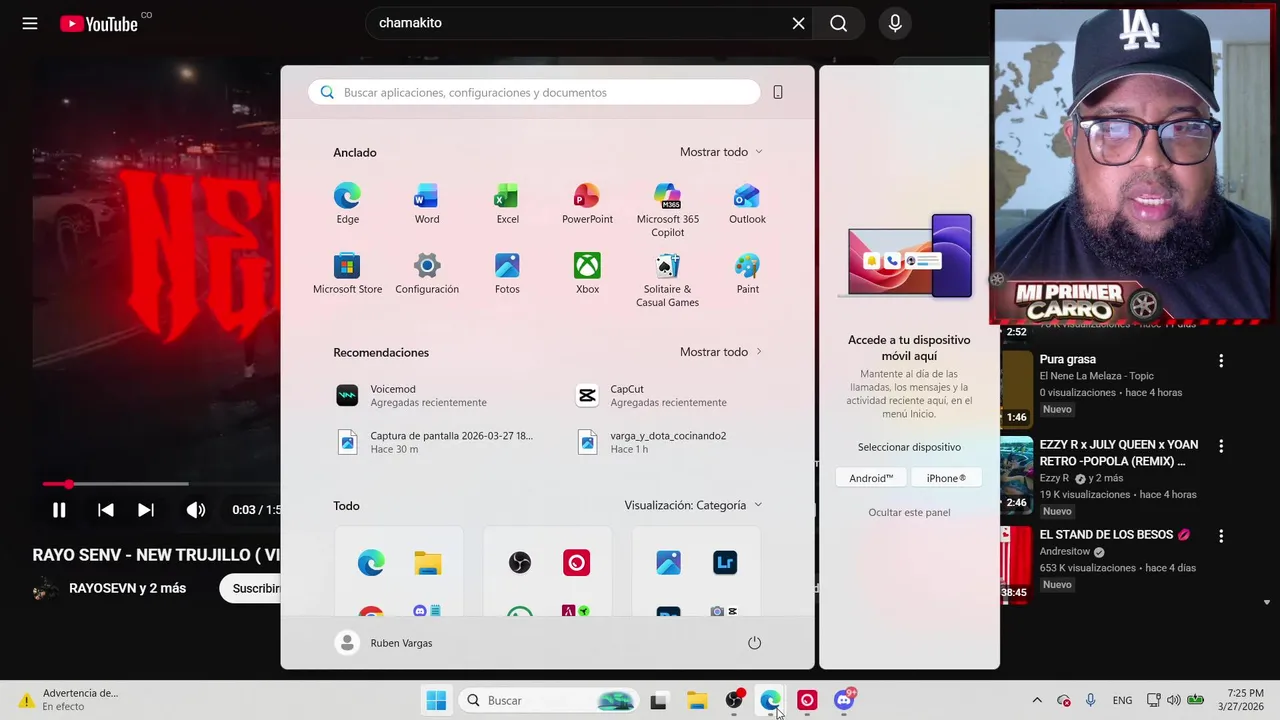Screen dimensions: 1280x720
Task: Launch Solitaire & Casual Games
Action: (667, 280)
